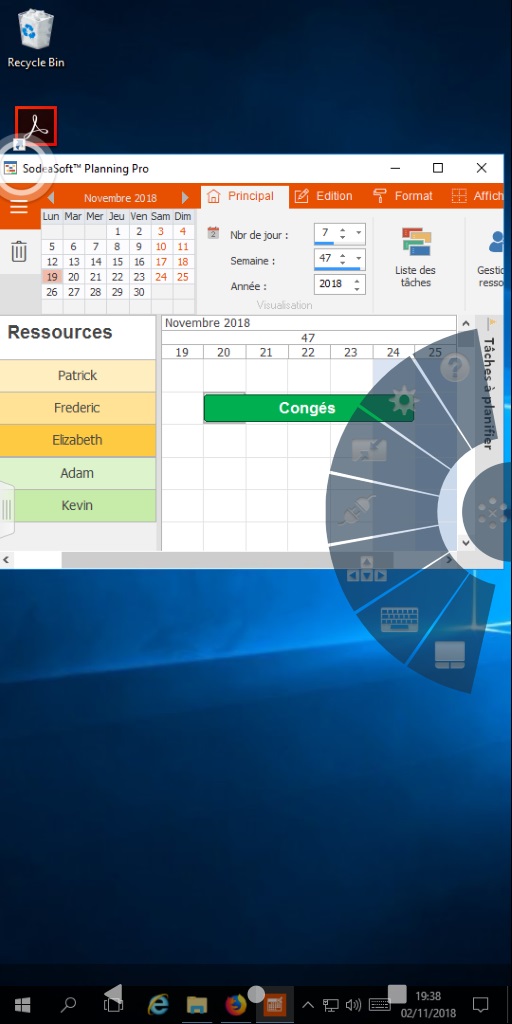Image resolution: width=512 pixels, height=1024 pixels.
Task: Select day 1 in the mini calendar
Action: click(x=118, y=231)
